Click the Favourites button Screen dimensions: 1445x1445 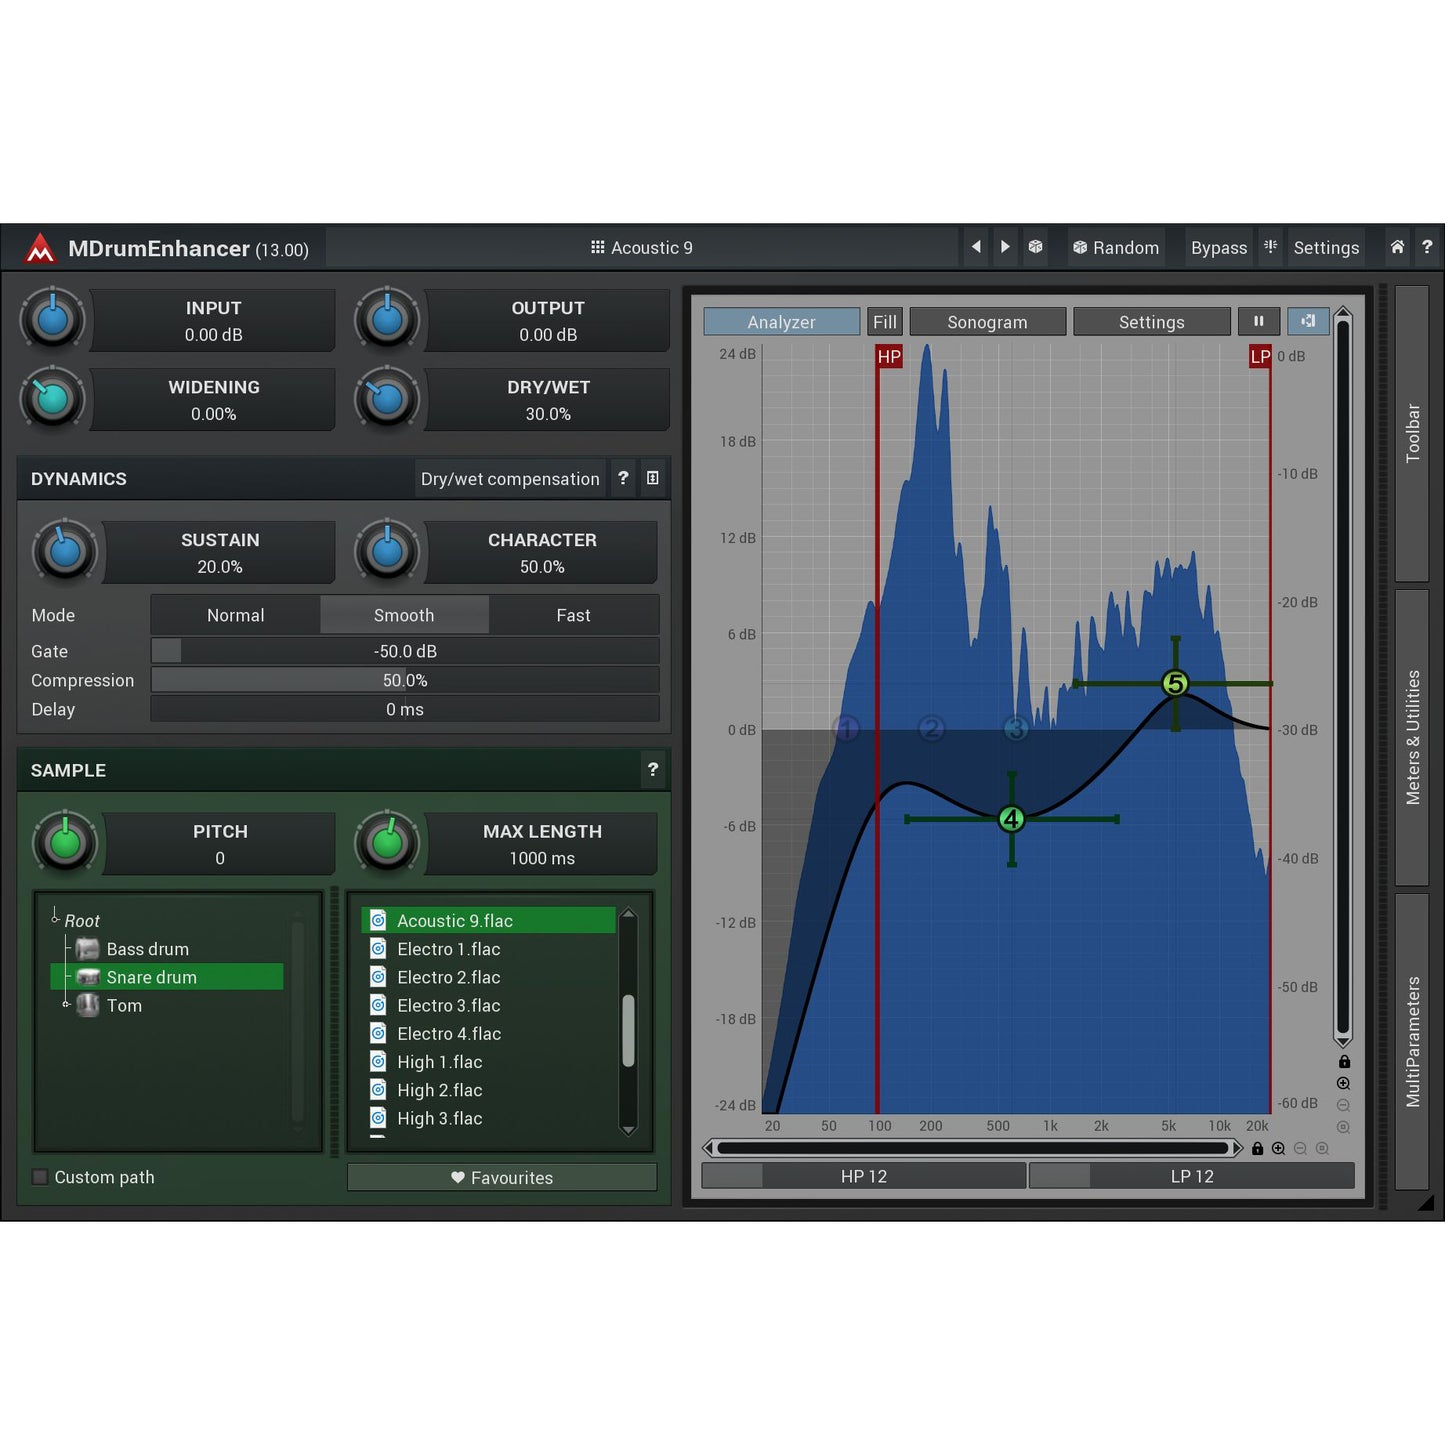pyautogui.click(x=502, y=1177)
